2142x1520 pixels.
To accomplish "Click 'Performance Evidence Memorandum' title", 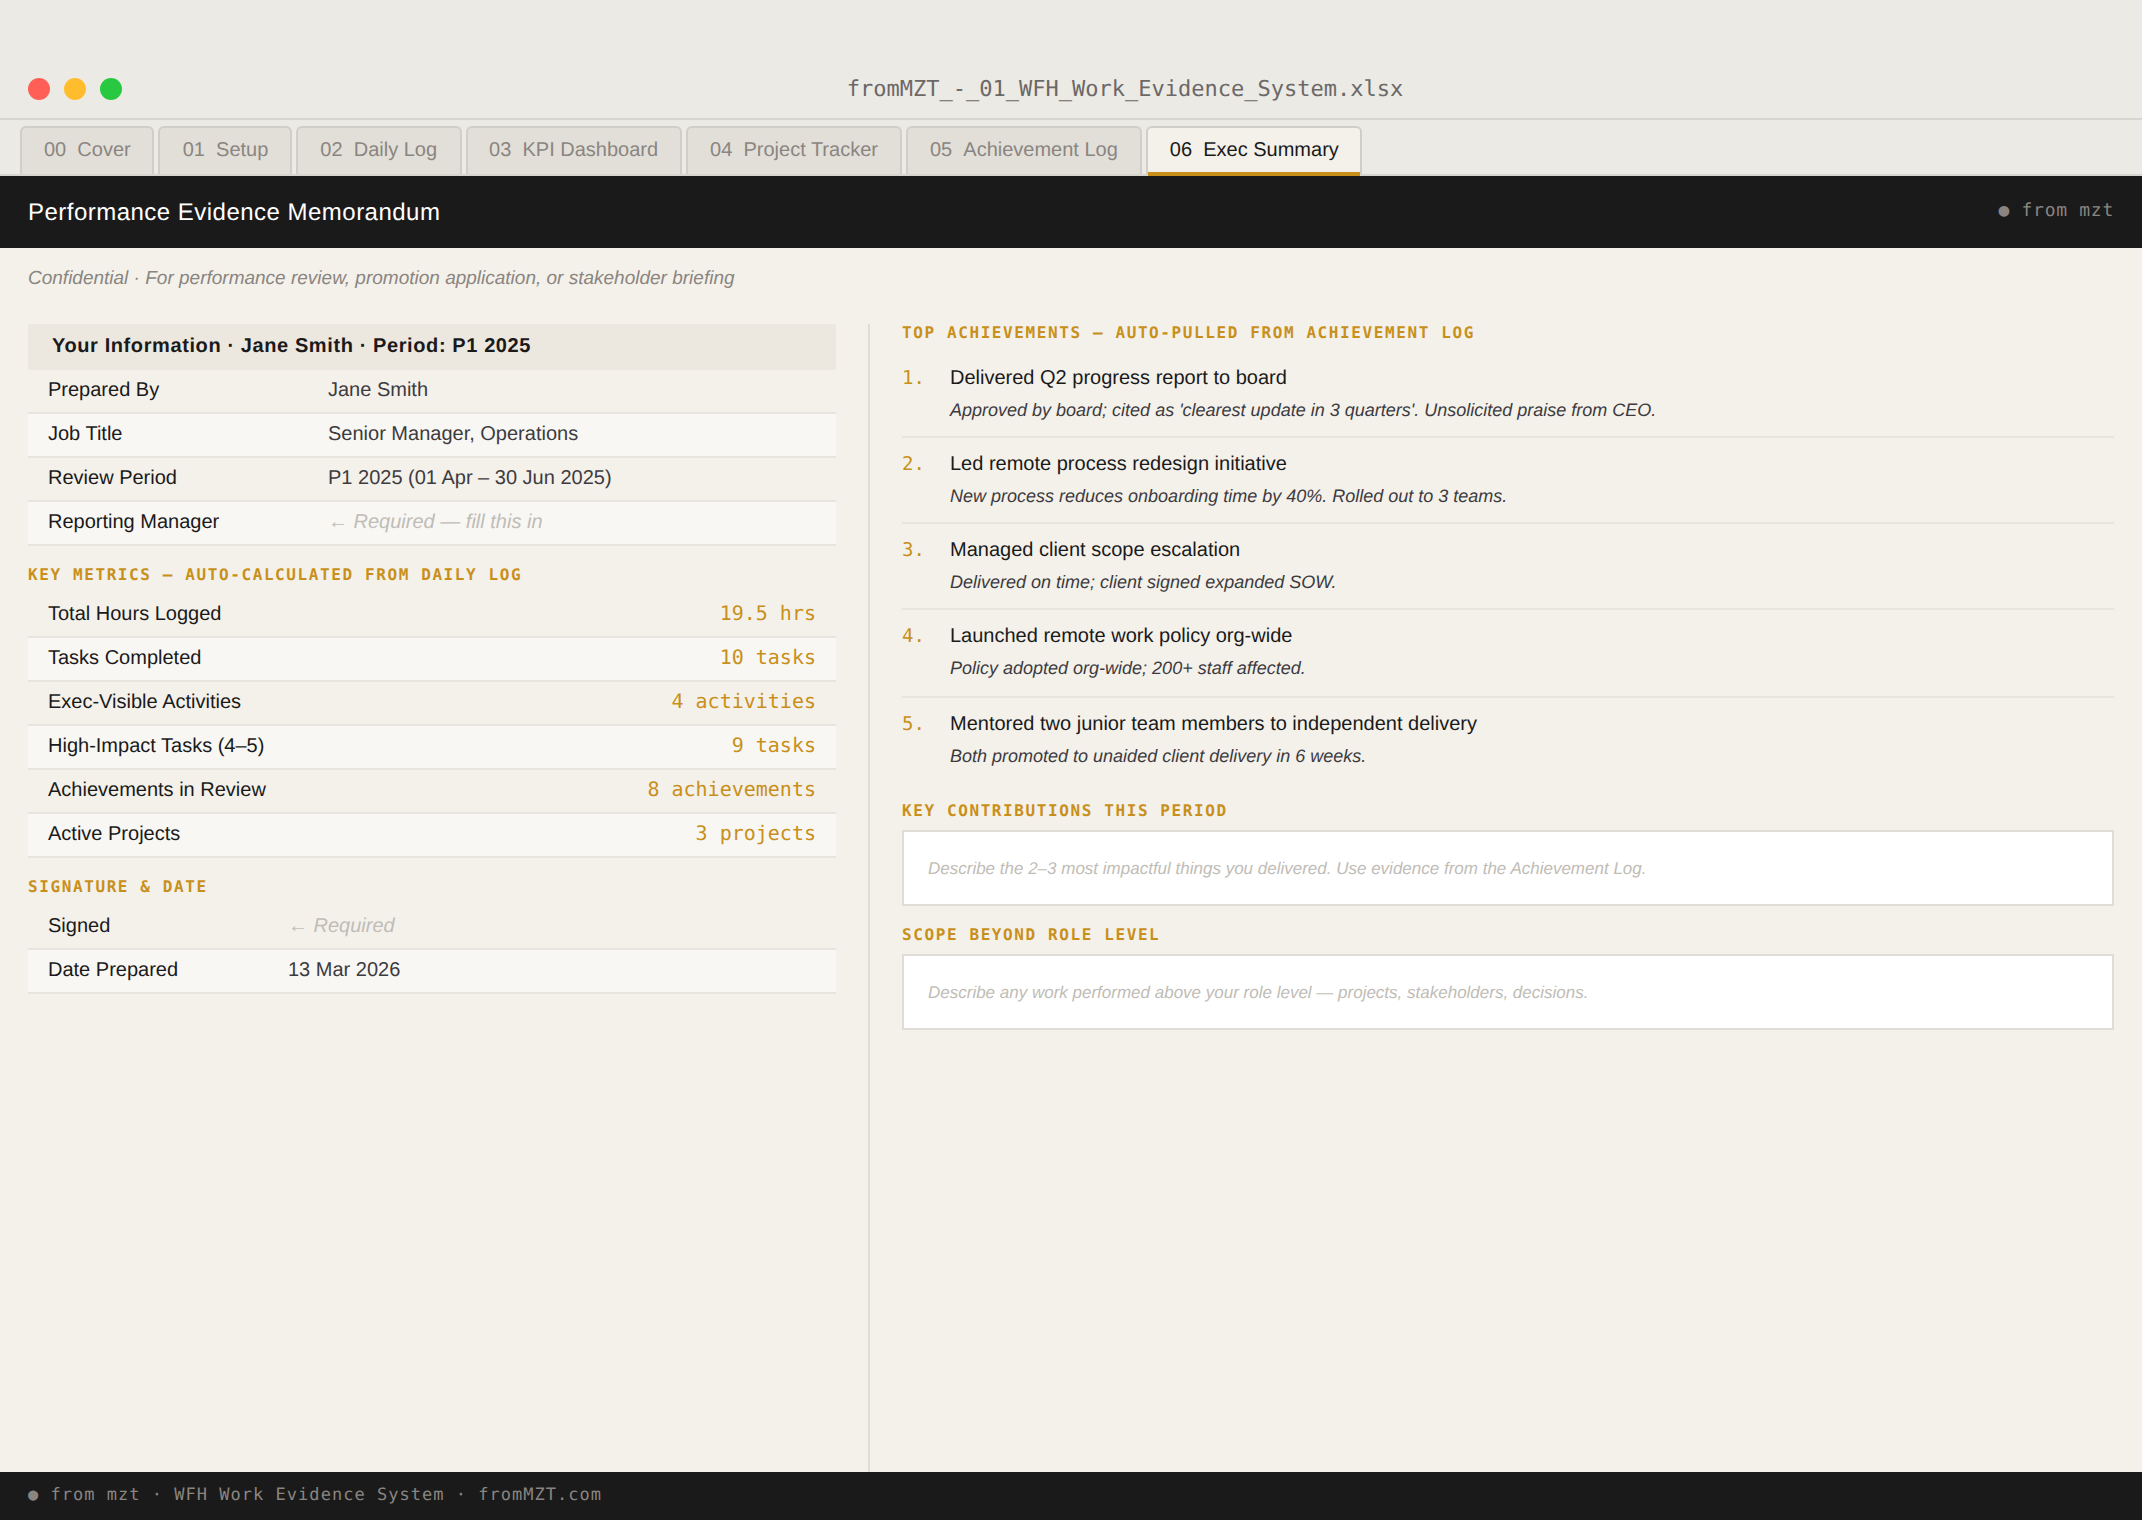I will click(234, 212).
